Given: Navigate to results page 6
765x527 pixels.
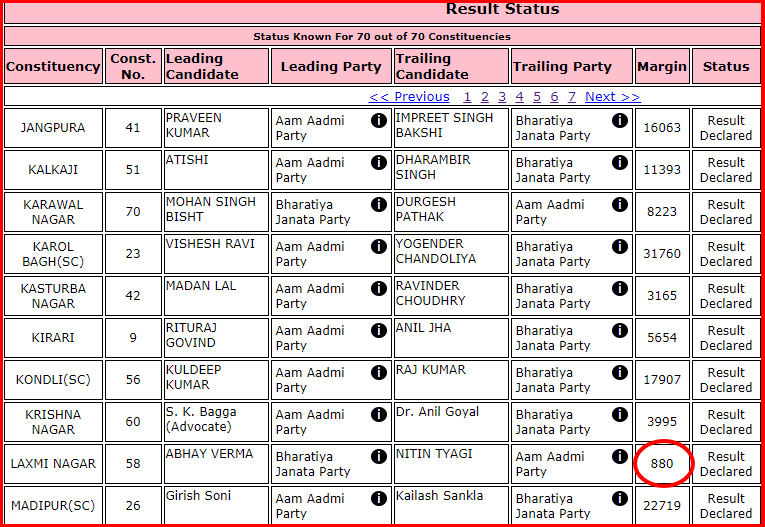Looking at the screenshot, I should [554, 97].
